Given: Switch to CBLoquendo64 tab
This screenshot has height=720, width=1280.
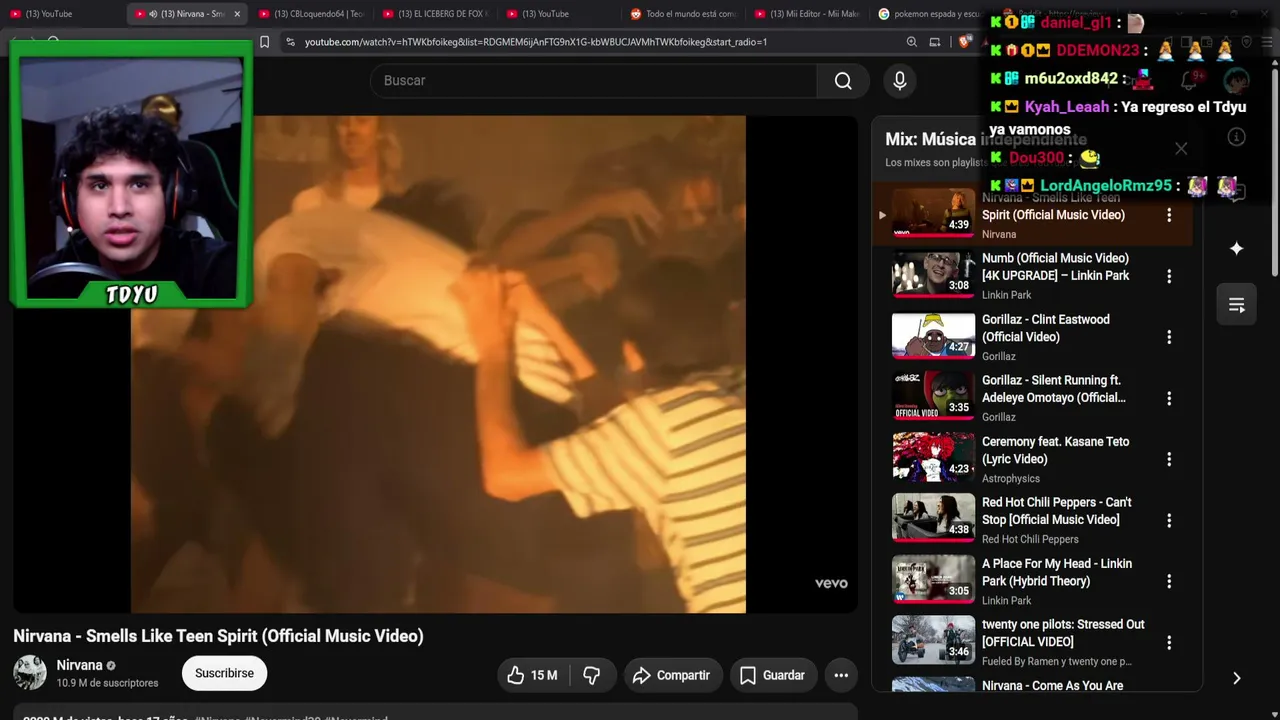Looking at the screenshot, I should pos(313,14).
